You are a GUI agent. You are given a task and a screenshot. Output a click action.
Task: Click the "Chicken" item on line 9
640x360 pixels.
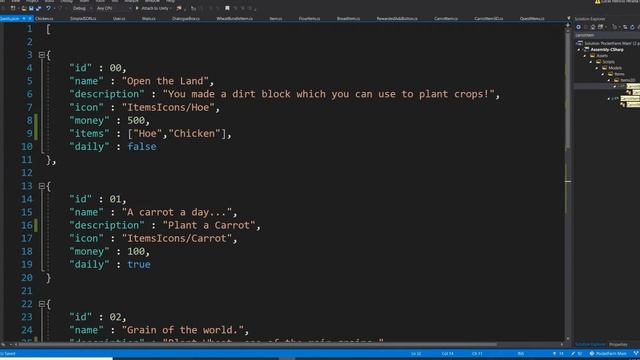(194, 133)
